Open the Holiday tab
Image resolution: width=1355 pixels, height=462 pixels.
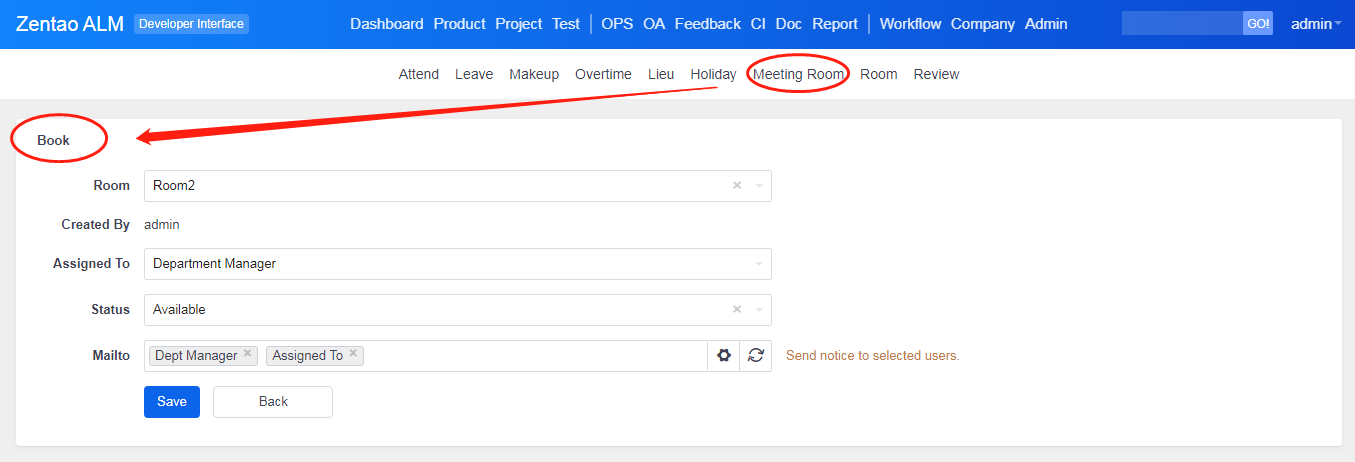[713, 74]
